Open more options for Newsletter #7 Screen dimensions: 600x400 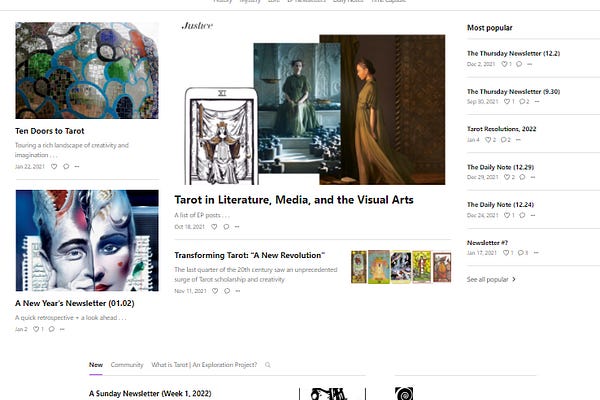(x=536, y=253)
